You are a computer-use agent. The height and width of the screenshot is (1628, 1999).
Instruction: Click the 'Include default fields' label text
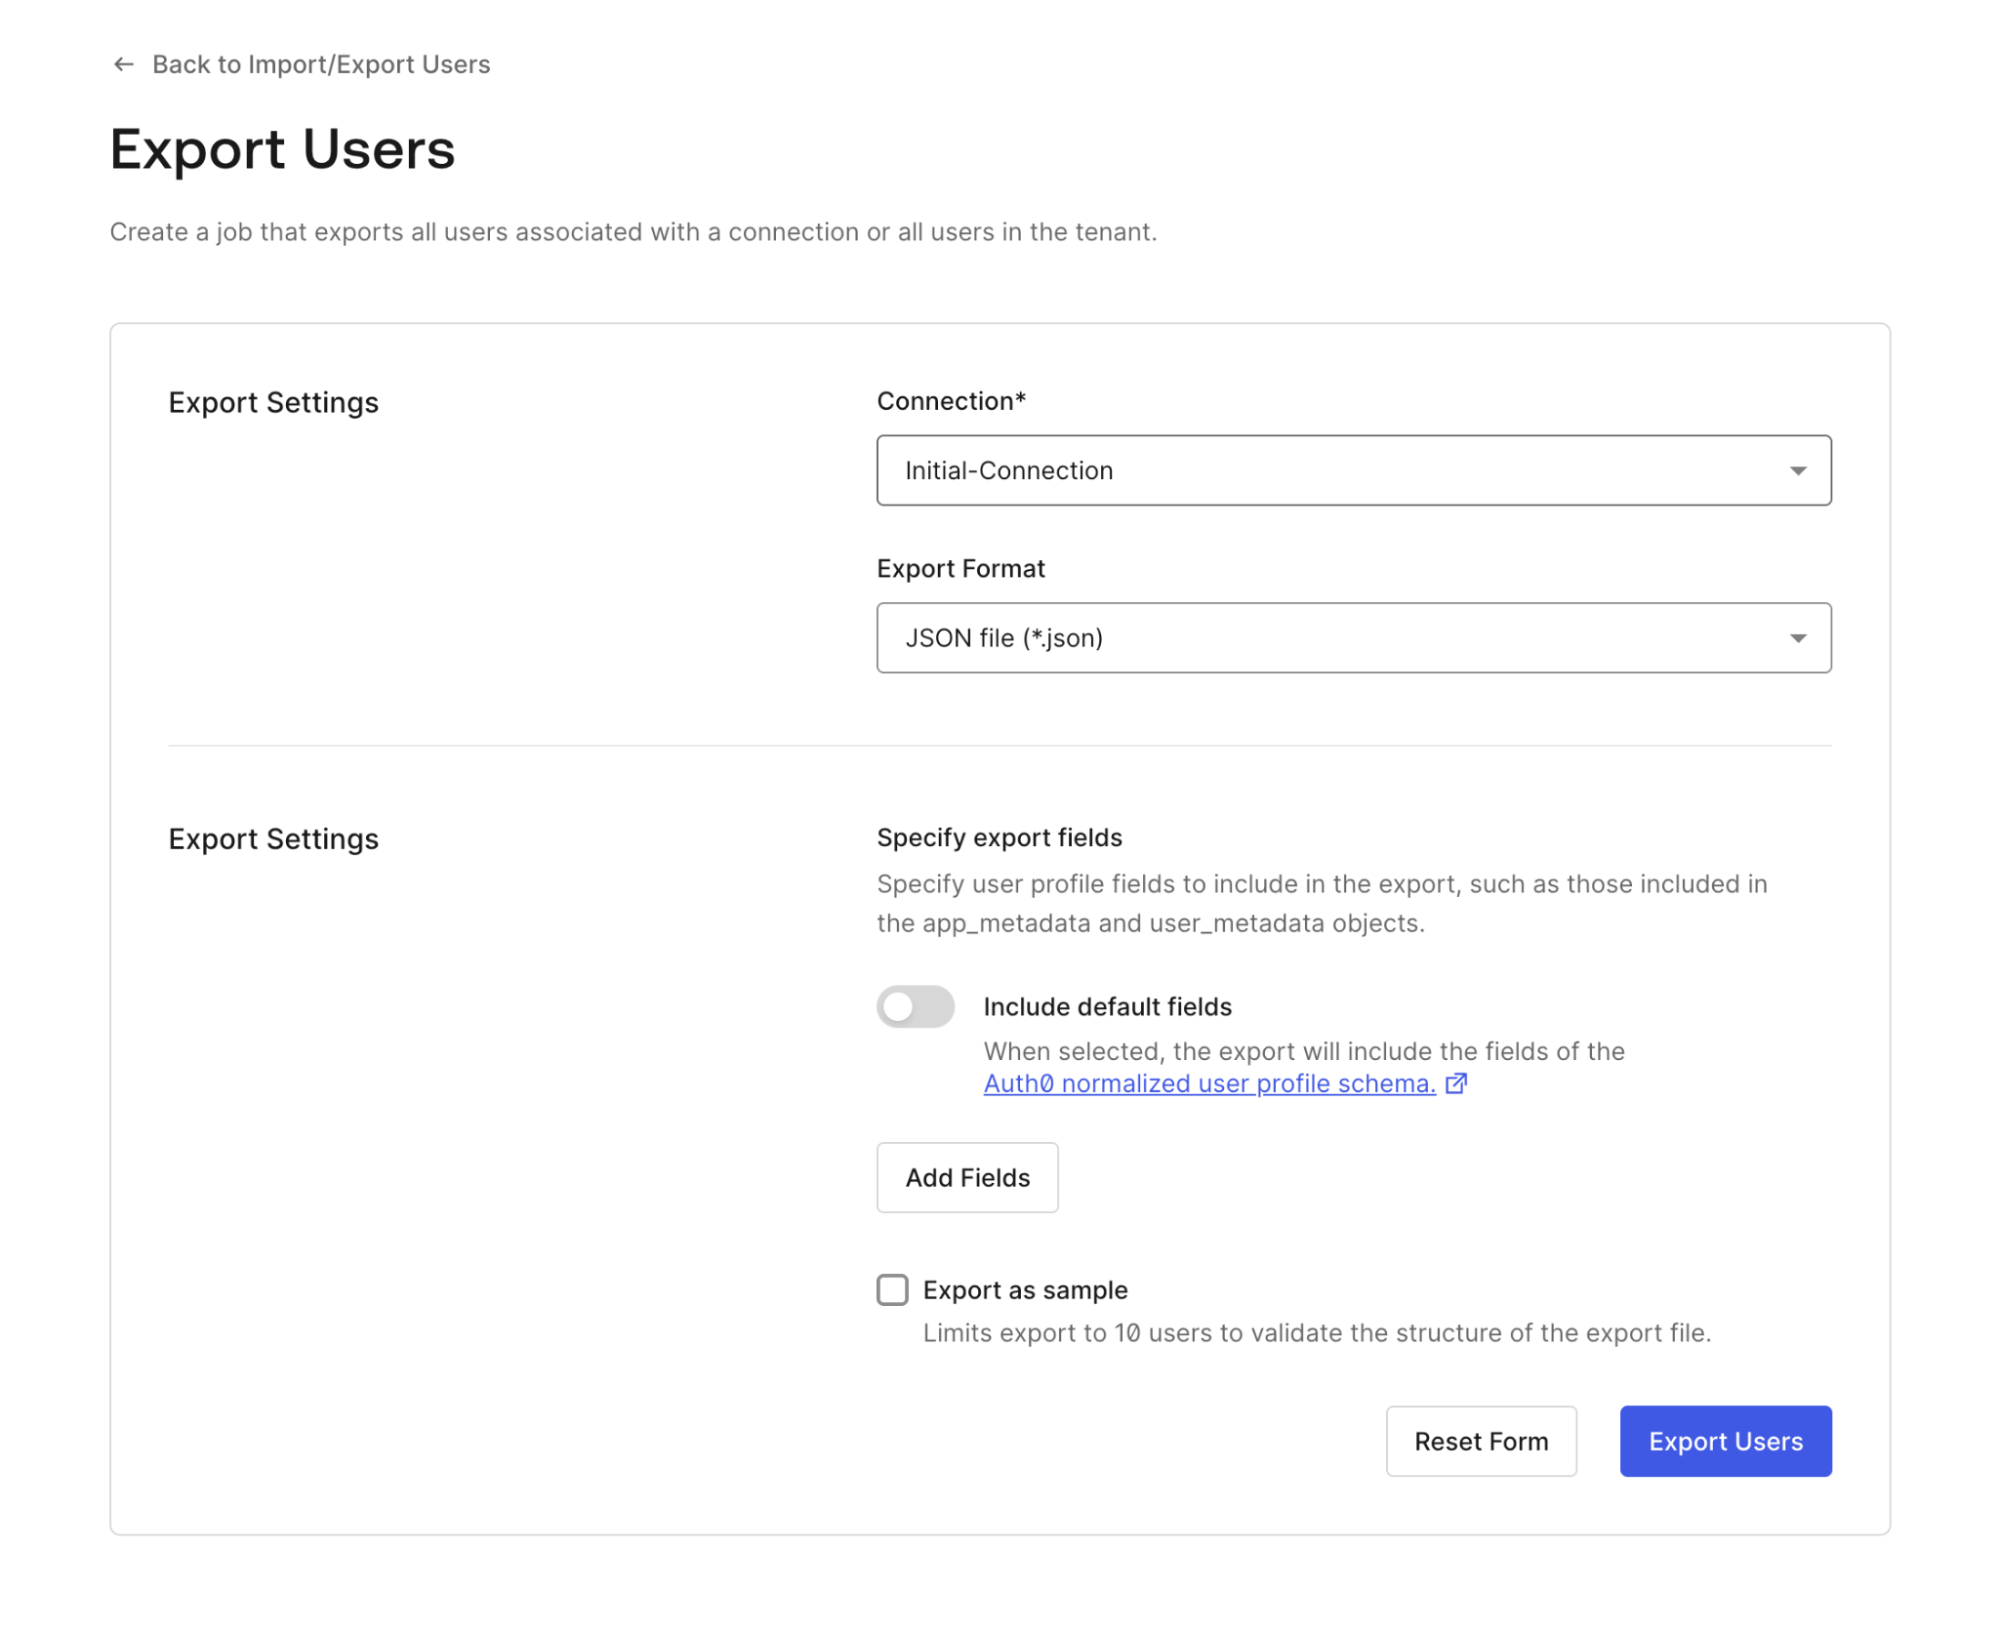[x=1107, y=1007]
